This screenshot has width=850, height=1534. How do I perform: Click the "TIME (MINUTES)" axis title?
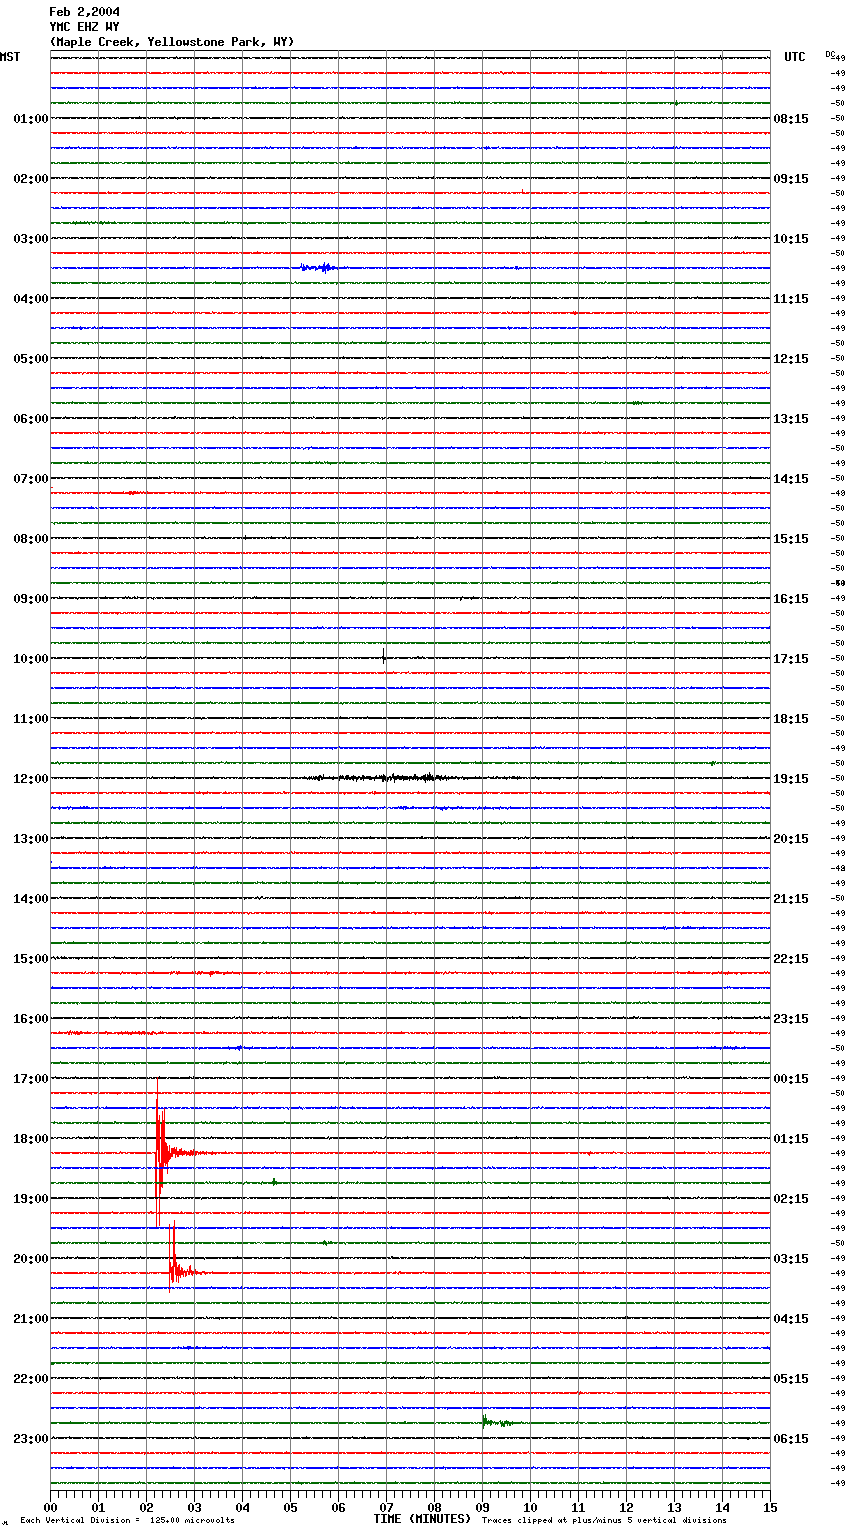(x=422, y=1519)
